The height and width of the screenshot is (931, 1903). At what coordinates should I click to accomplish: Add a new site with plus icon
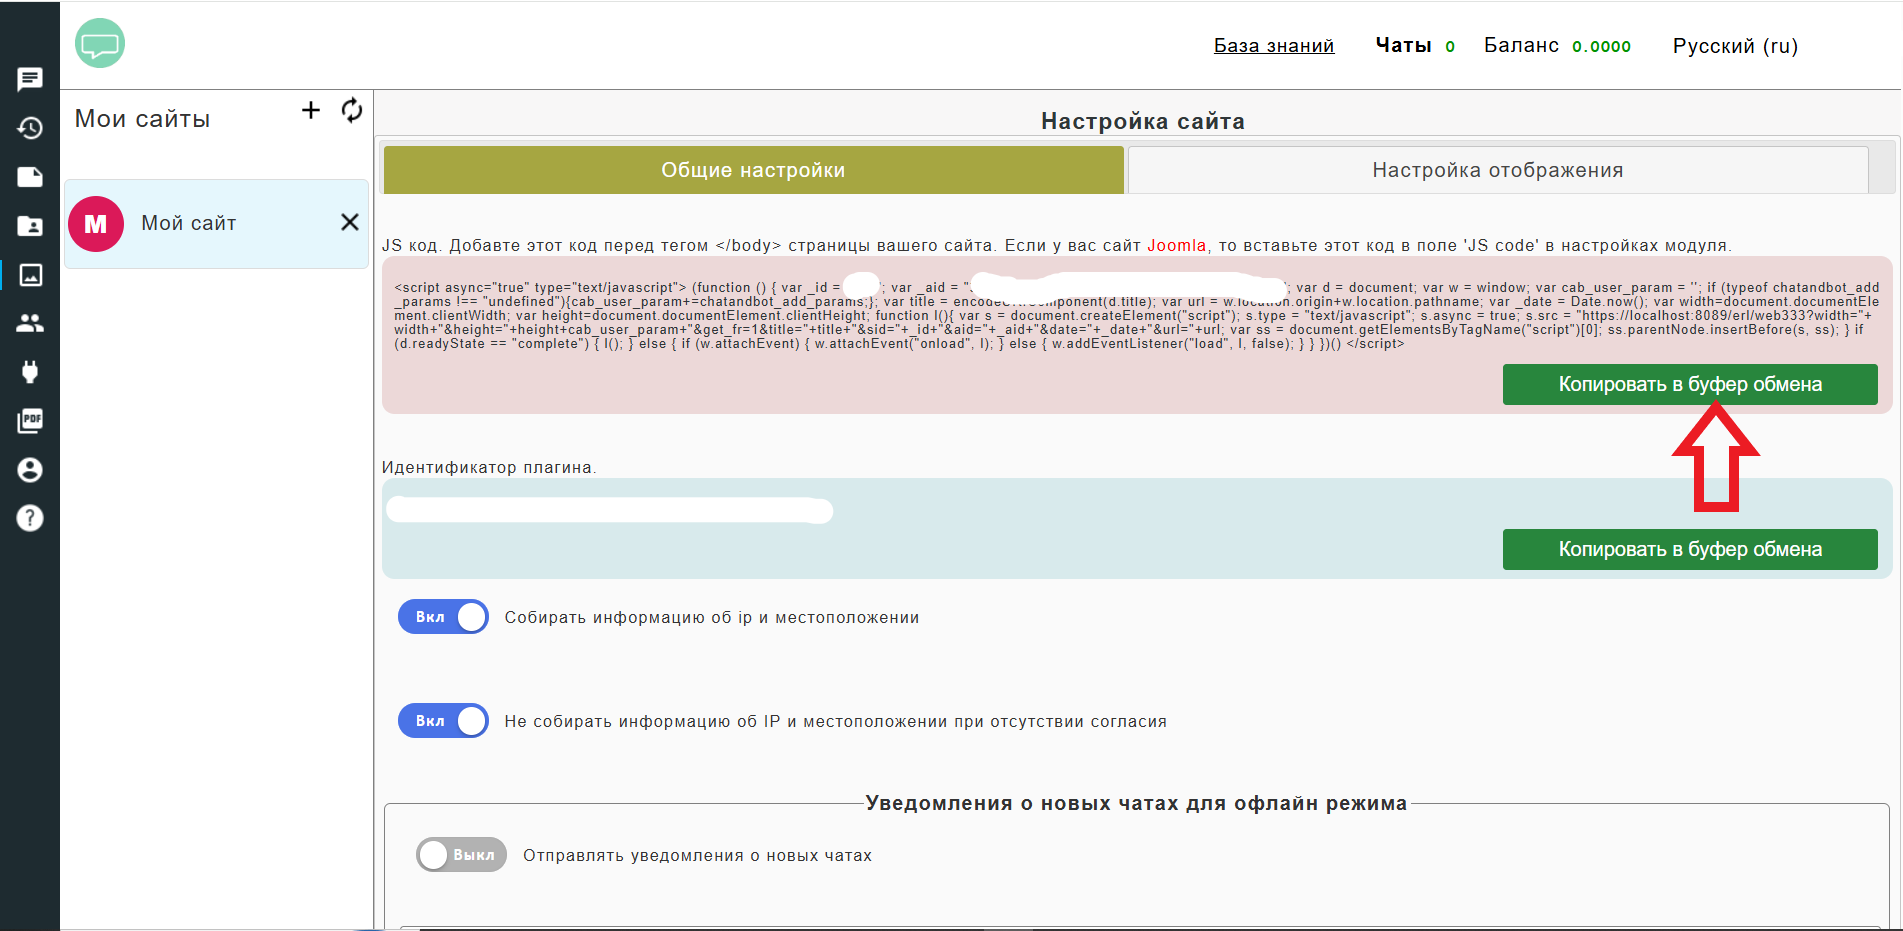311,110
